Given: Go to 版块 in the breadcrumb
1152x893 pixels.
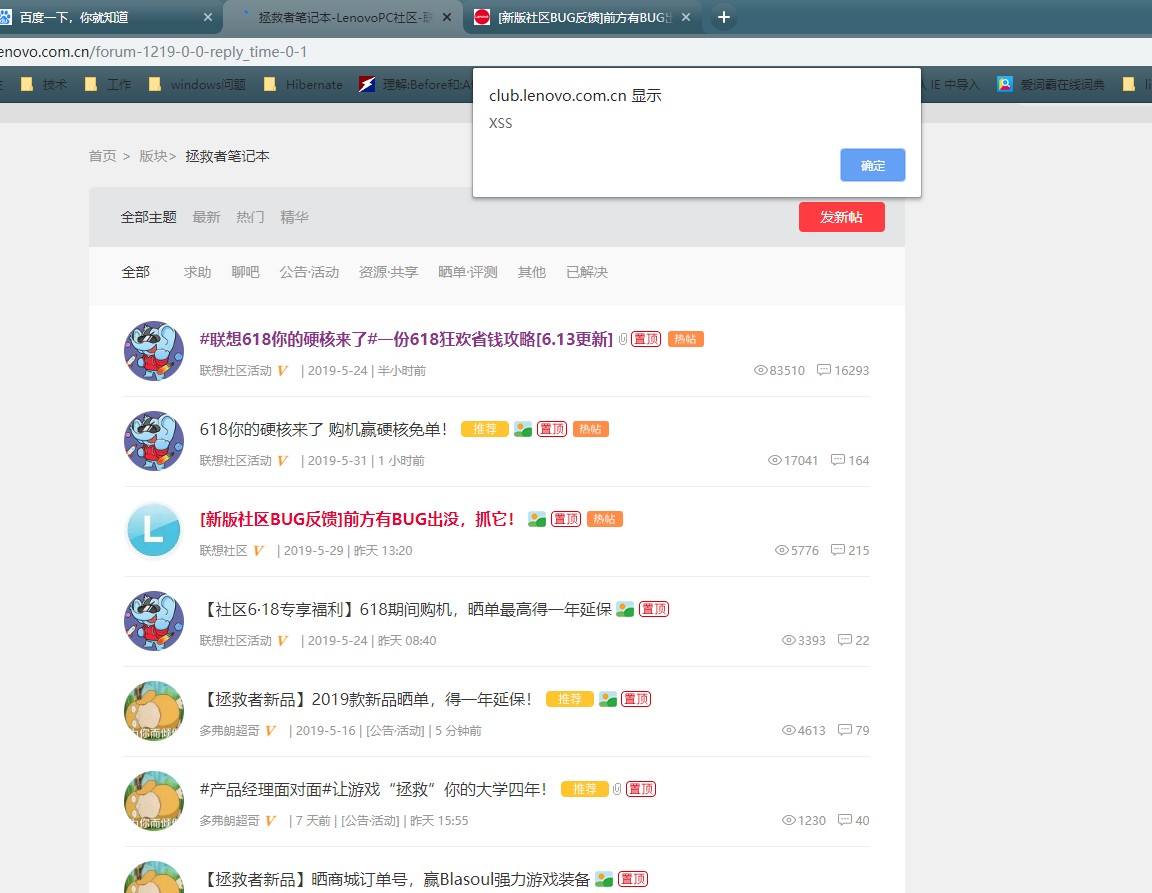Looking at the screenshot, I should 153,156.
